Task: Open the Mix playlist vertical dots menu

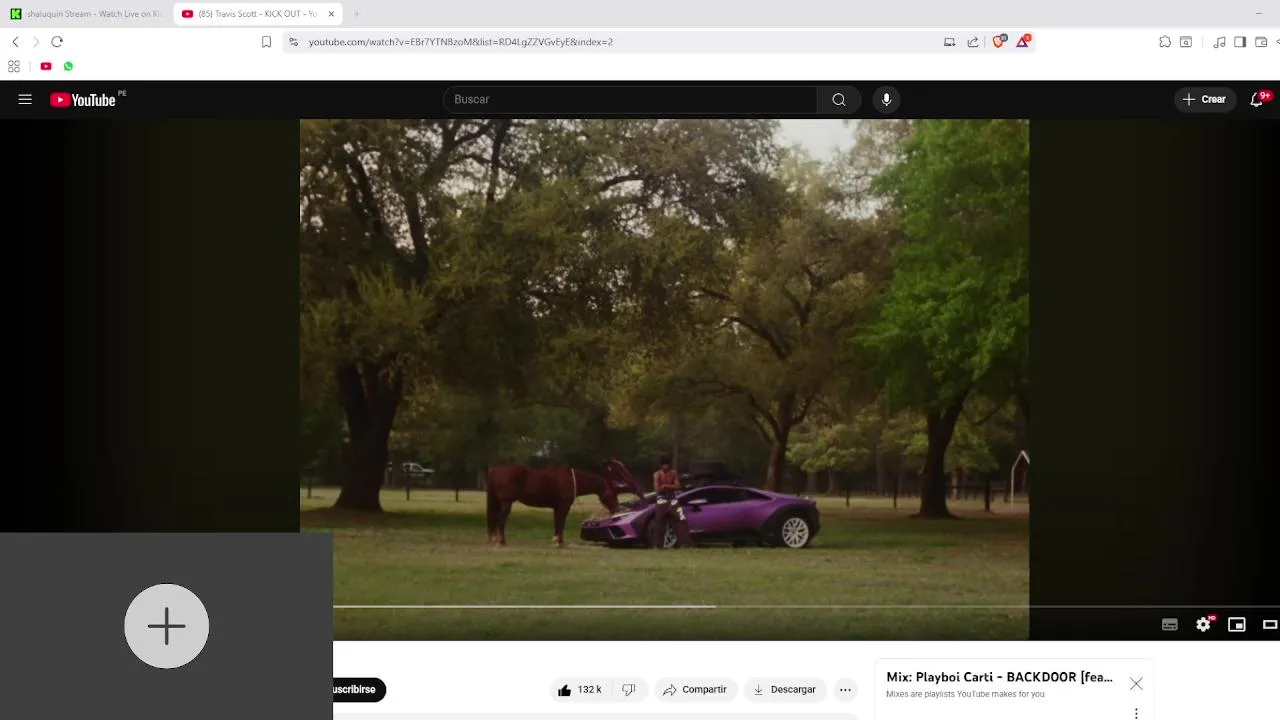Action: [x=1136, y=713]
